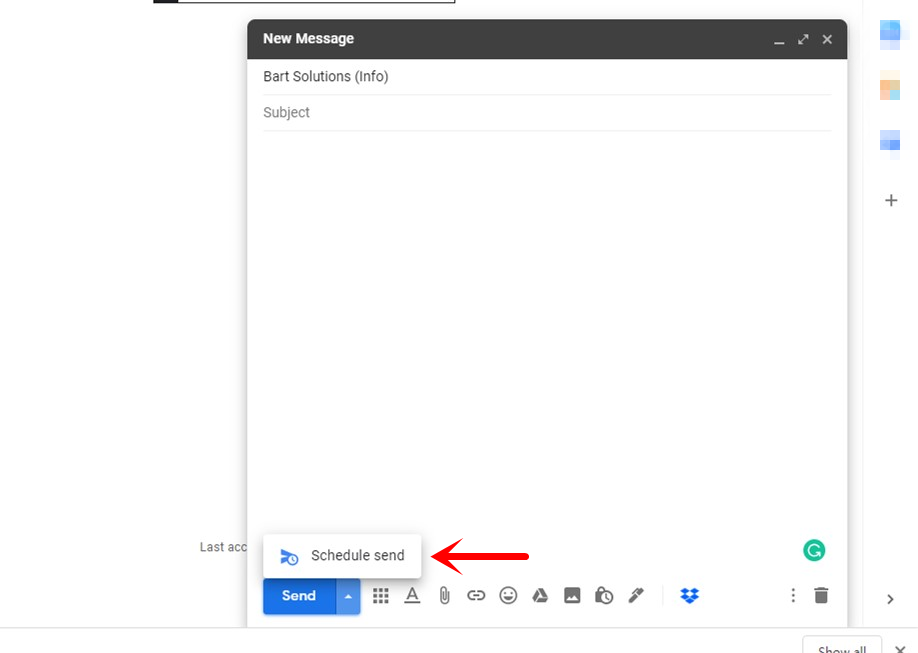Click the plus add-on icon in side panel

click(x=891, y=200)
